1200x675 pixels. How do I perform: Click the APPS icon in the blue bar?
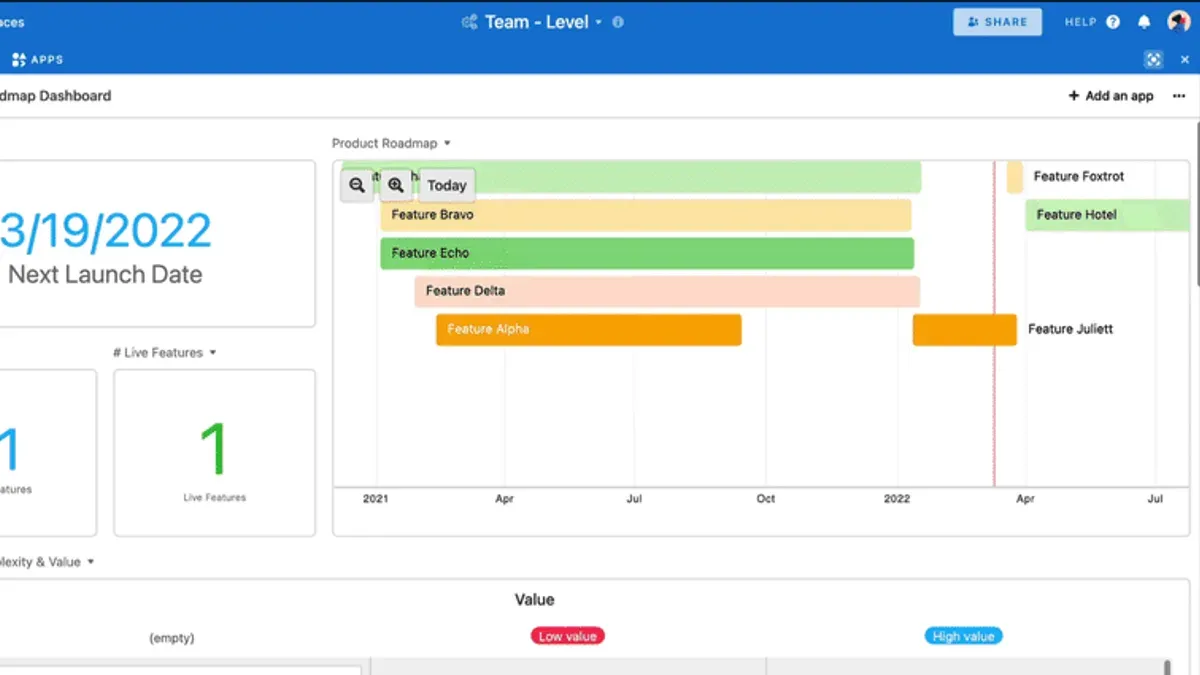pos(19,60)
